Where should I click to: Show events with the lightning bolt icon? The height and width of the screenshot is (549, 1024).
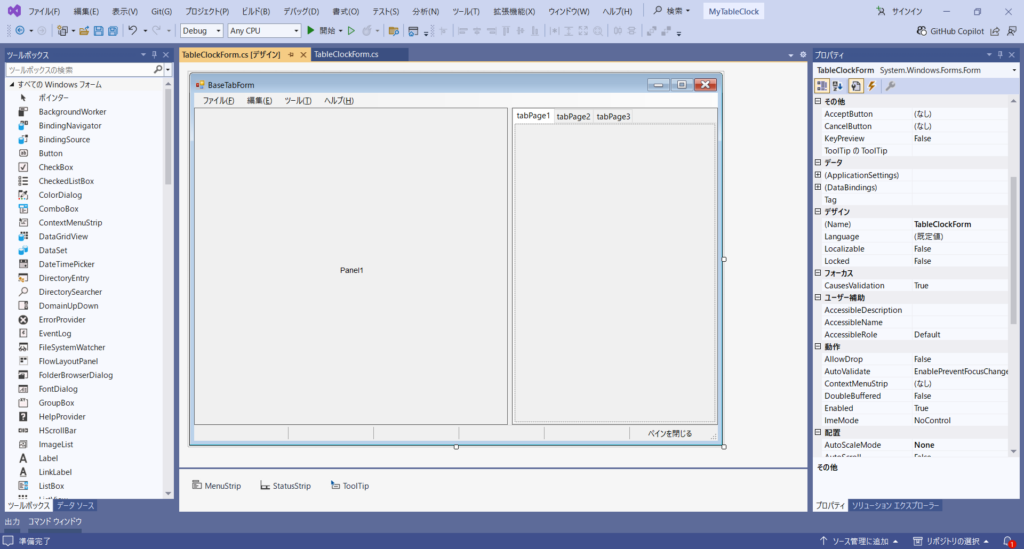[872, 86]
